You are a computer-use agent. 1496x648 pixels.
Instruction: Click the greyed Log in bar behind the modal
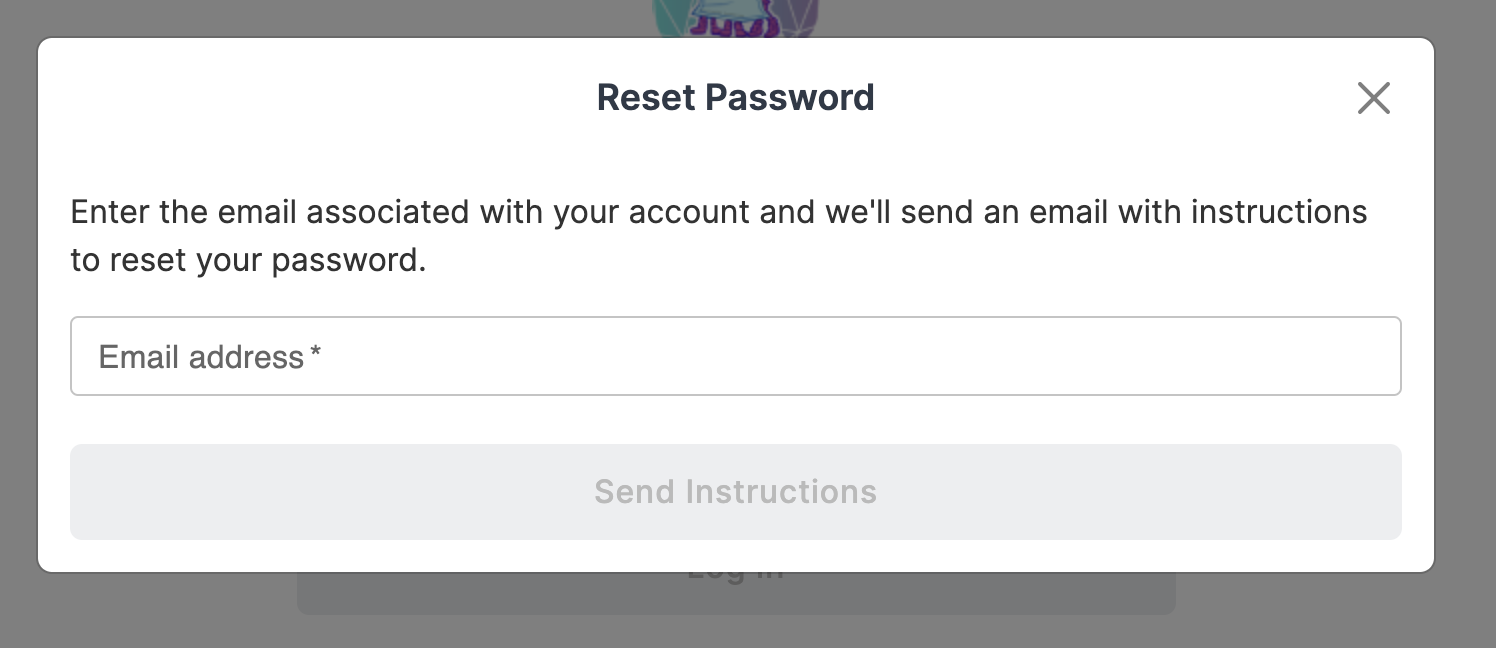[736, 593]
